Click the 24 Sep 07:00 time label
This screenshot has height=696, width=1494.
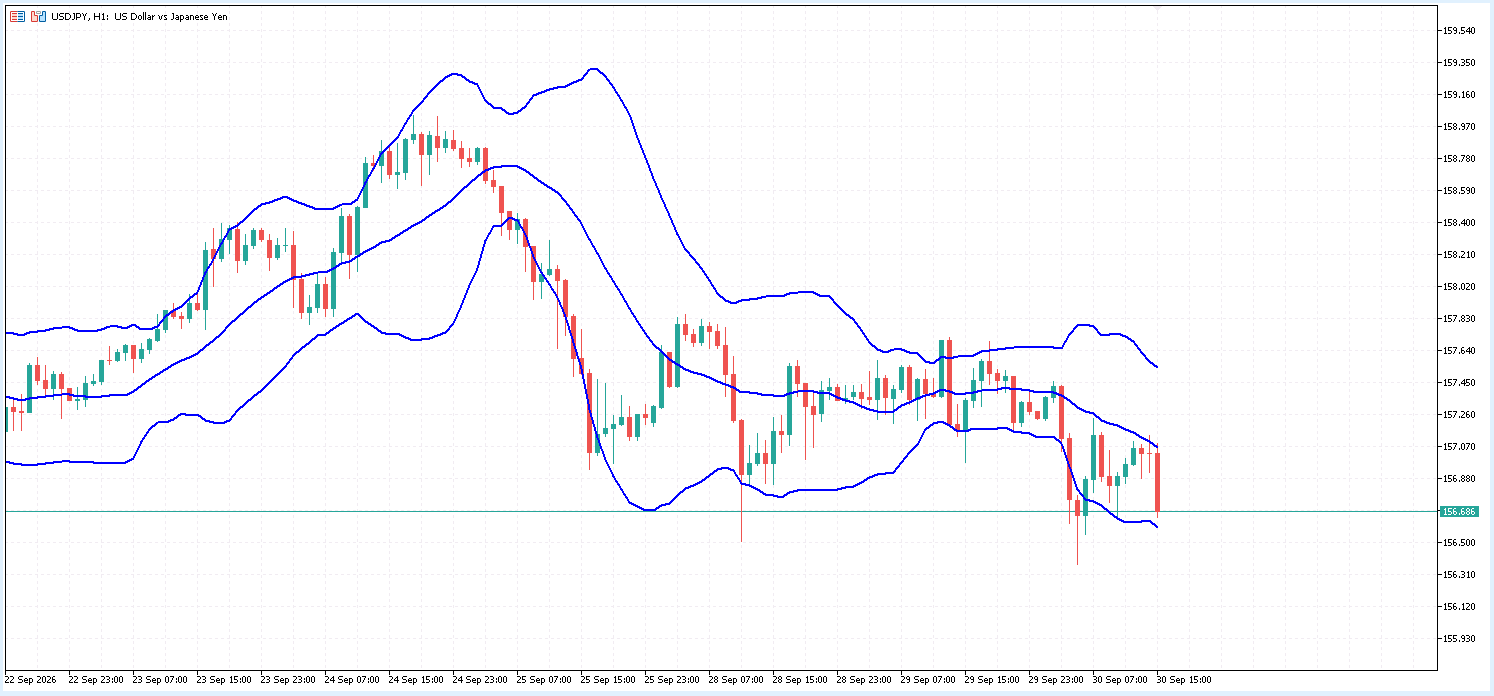(x=352, y=680)
